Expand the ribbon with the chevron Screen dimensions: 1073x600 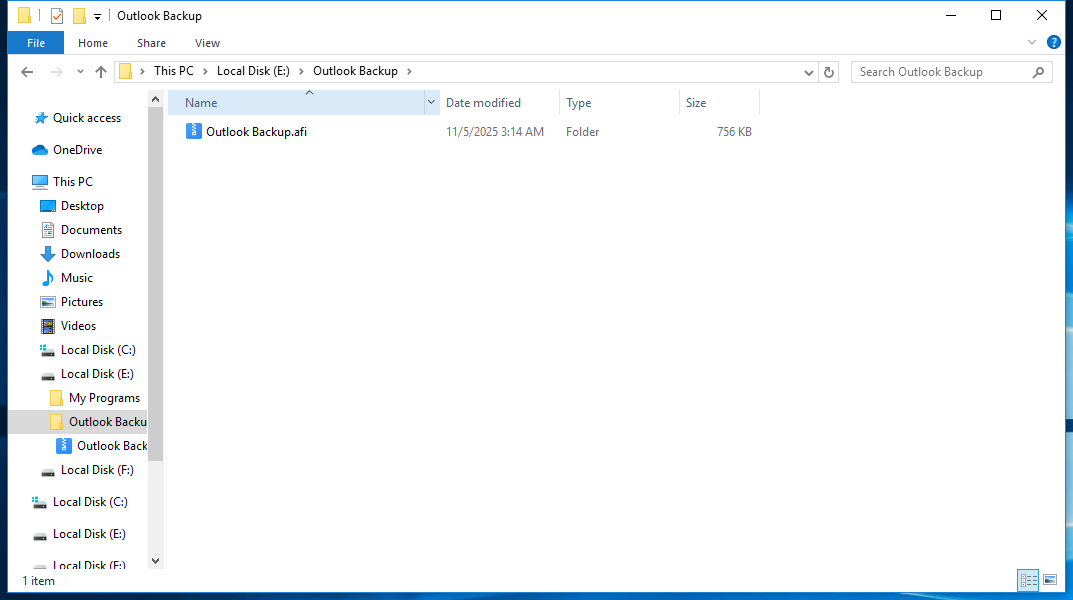click(1032, 43)
